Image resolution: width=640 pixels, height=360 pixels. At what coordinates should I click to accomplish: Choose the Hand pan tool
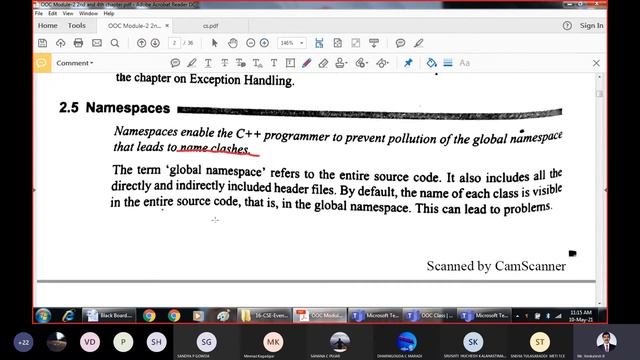point(233,43)
